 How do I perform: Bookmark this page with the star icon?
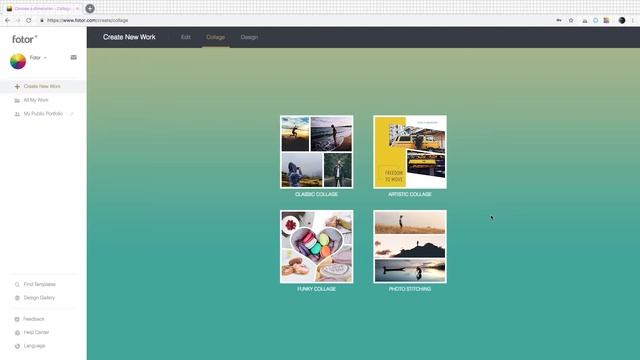(x=571, y=20)
